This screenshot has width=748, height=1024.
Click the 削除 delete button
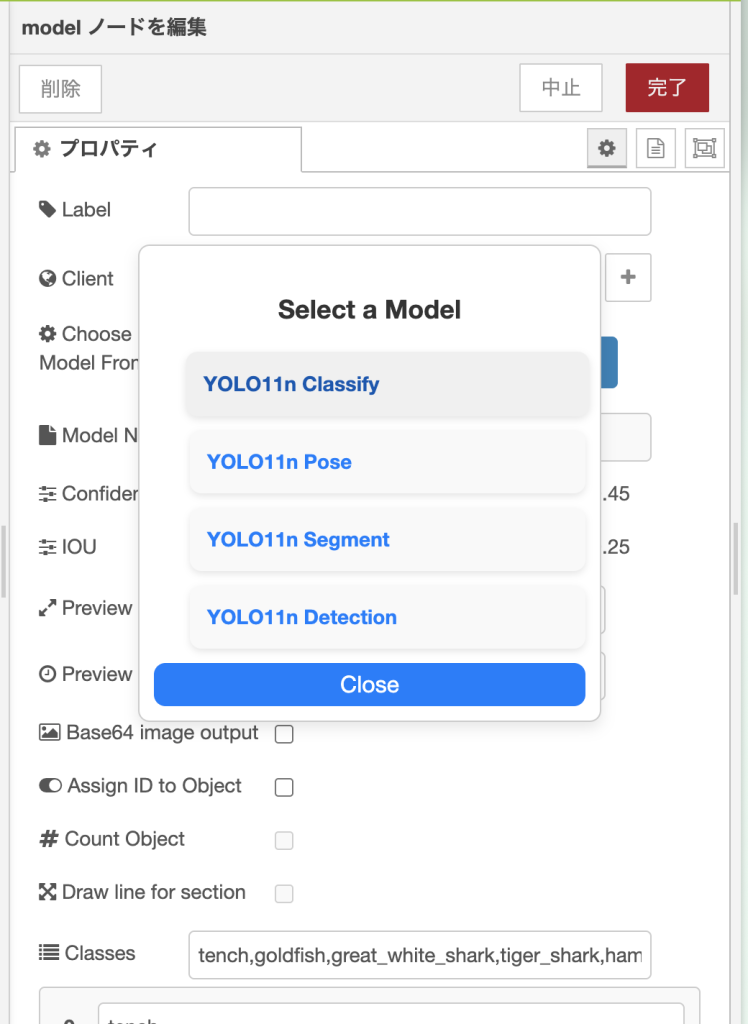(x=61, y=89)
